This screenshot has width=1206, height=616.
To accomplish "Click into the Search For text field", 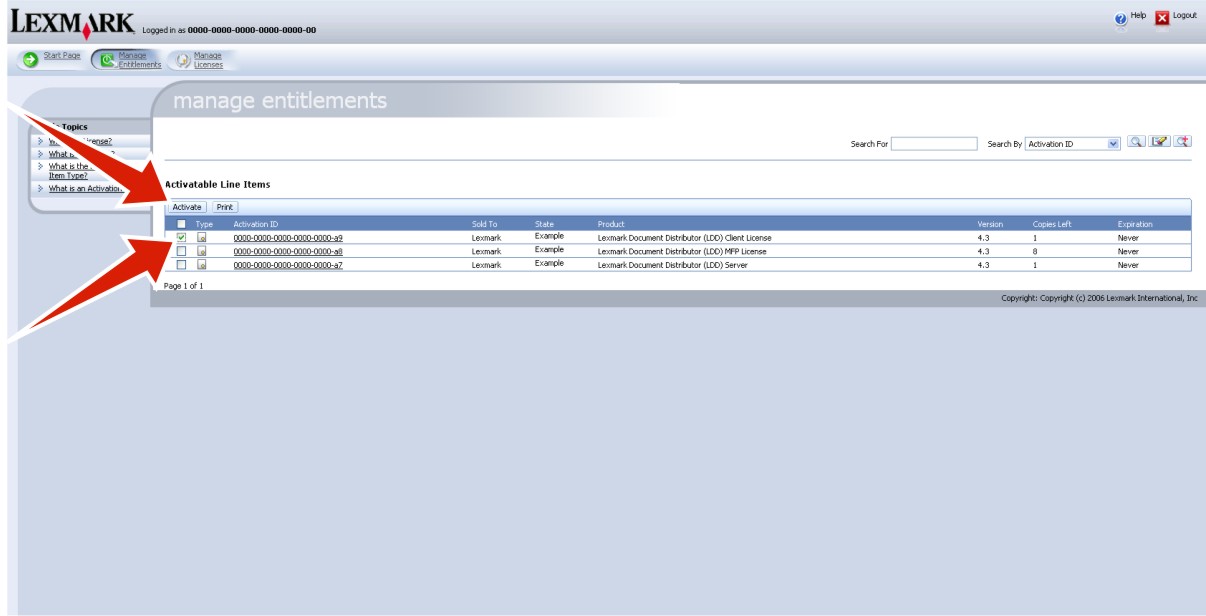I will (934, 144).
